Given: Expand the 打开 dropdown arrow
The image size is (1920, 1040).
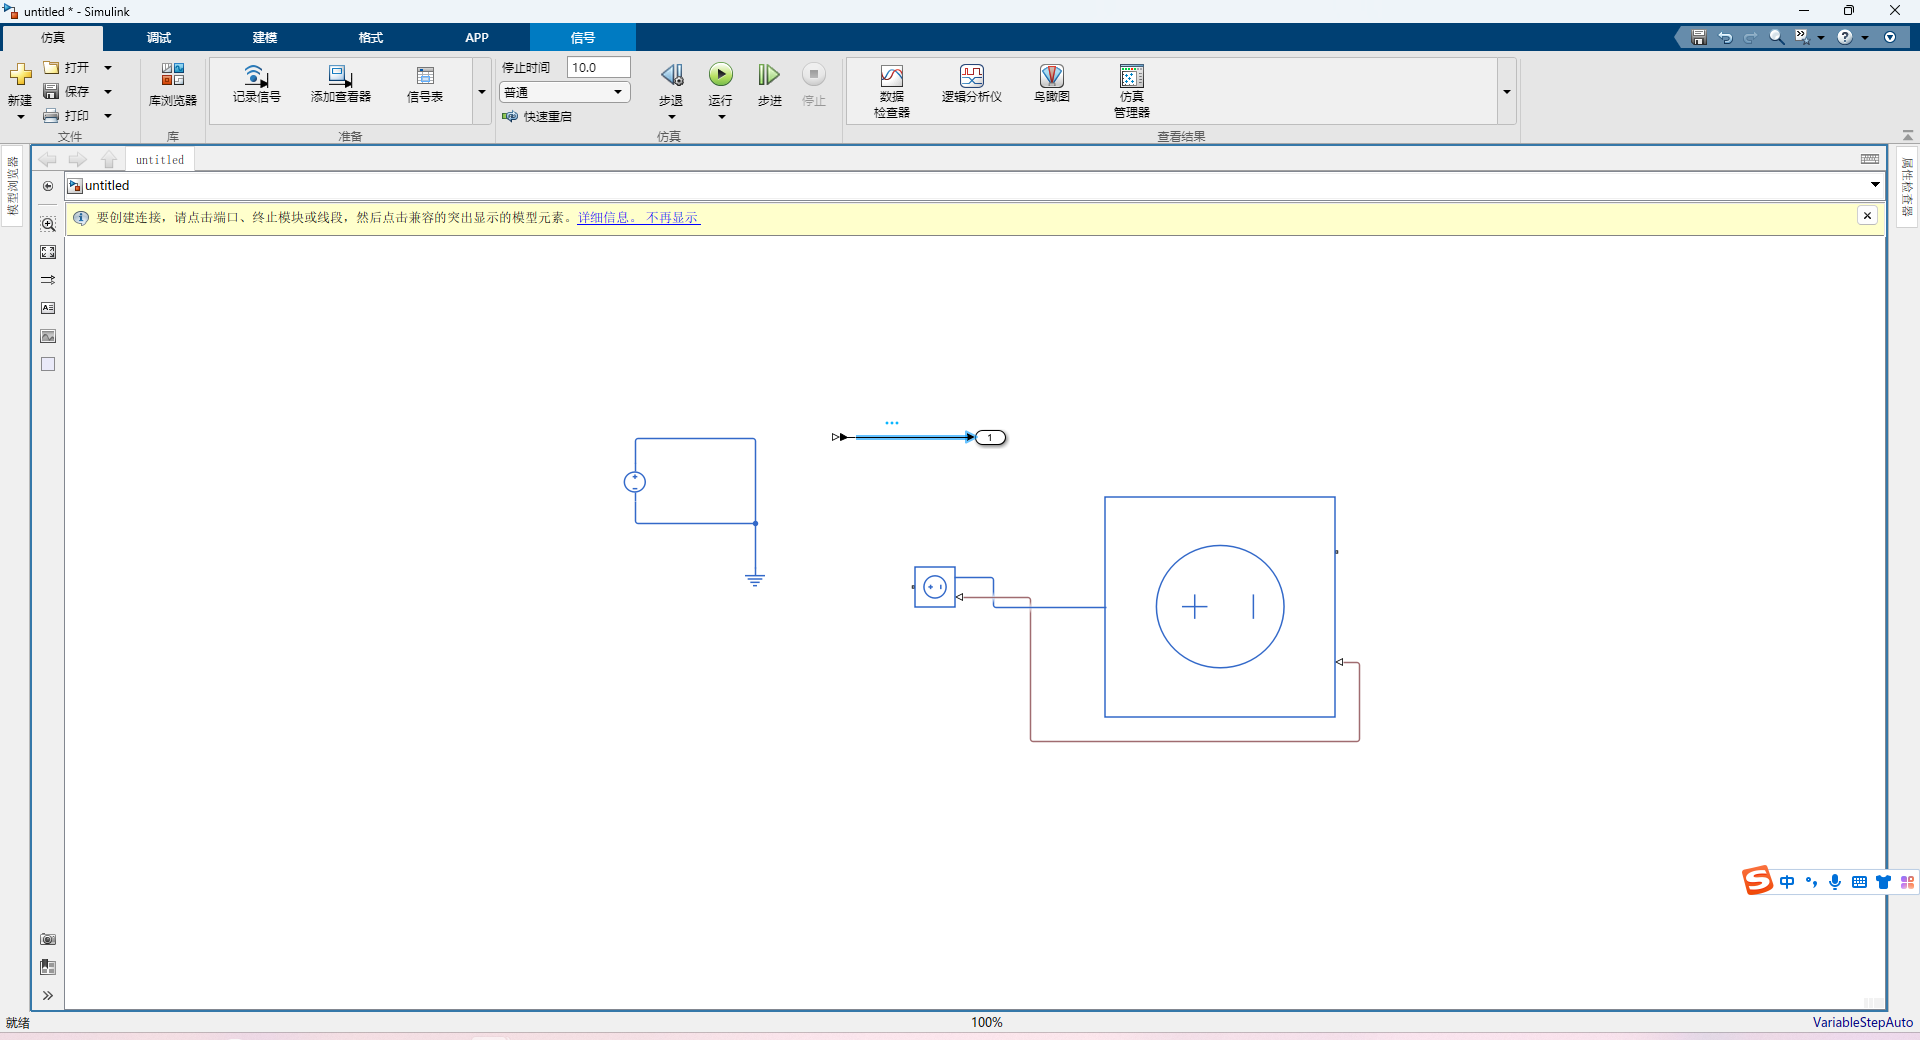Looking at the screenshot, I should pos(108,68).
